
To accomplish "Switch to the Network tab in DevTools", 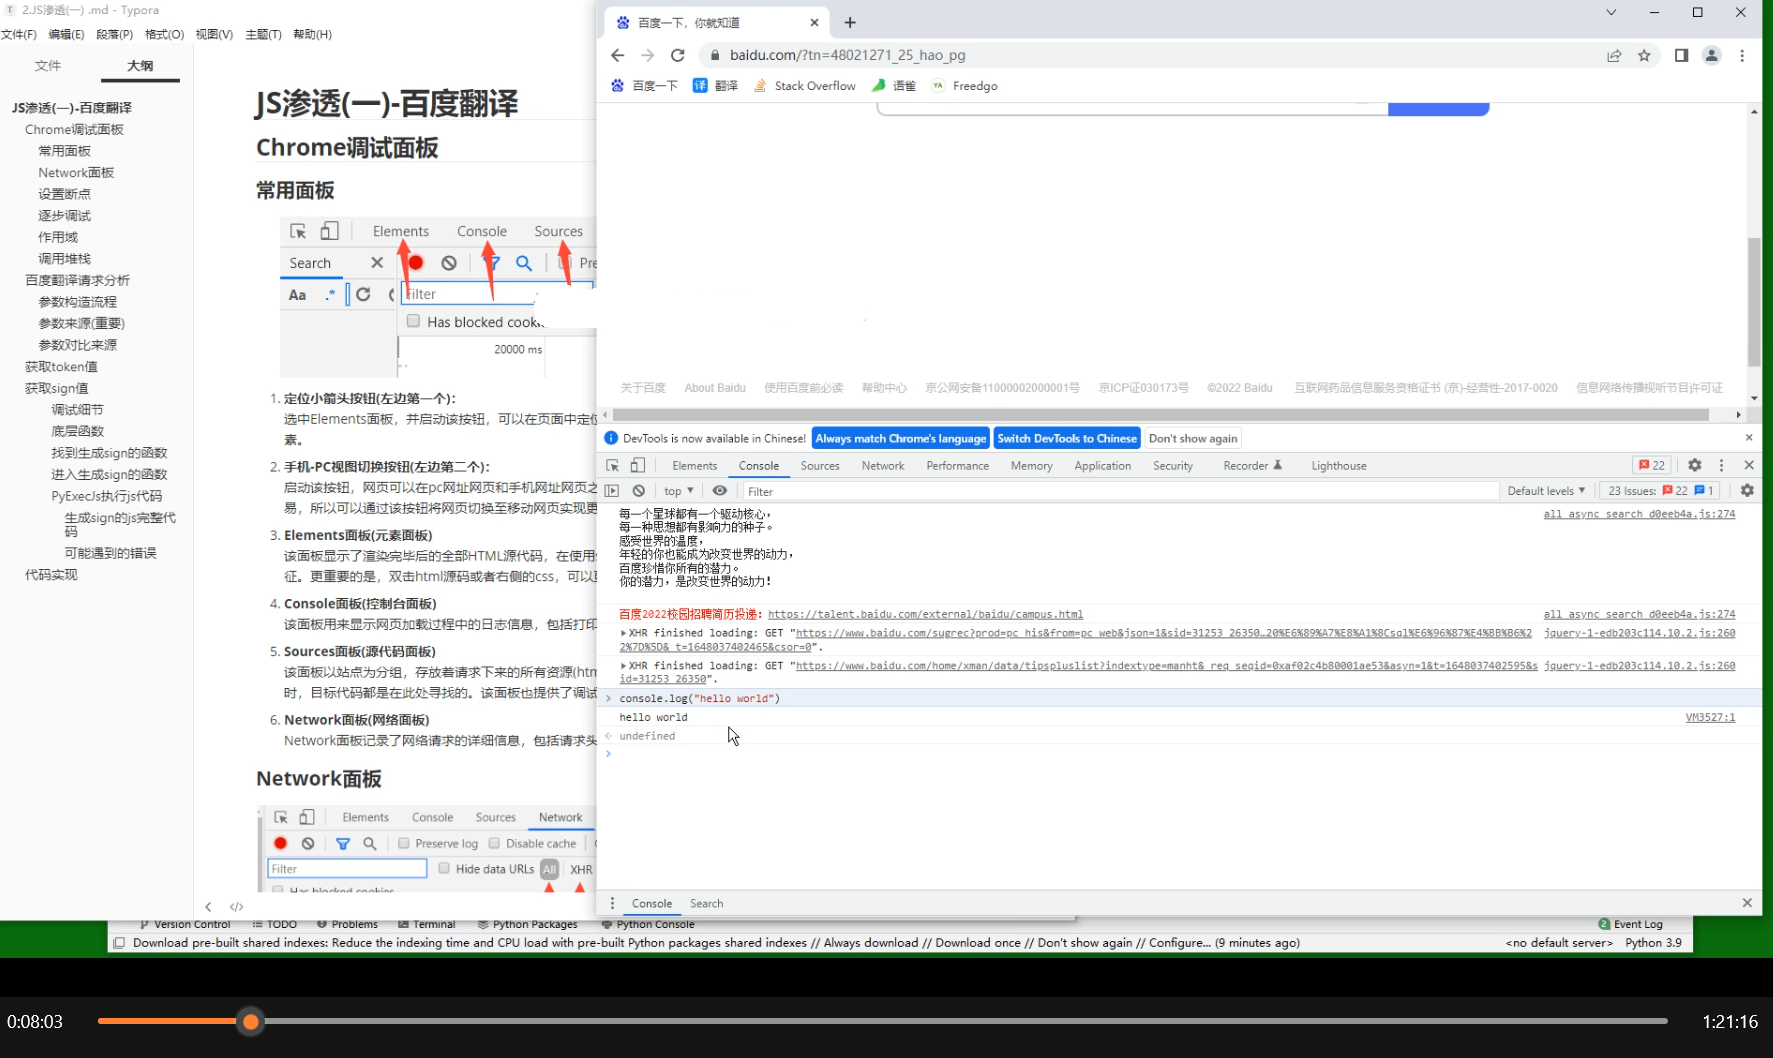I will (883, 466).
